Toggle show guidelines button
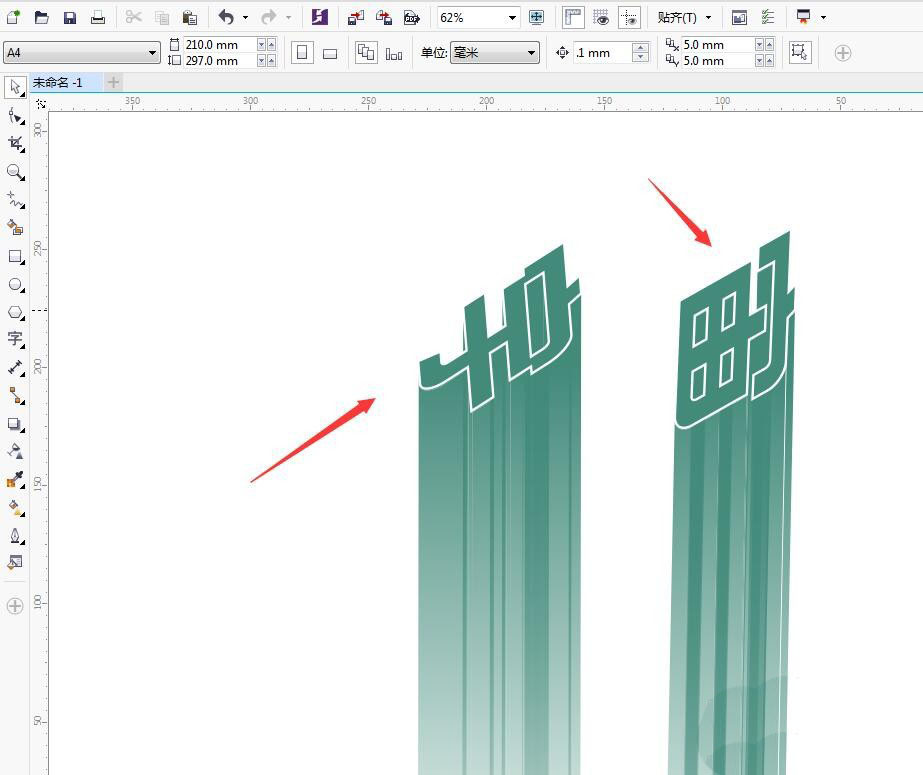This screenshot has width=923, height=775. point(629,17)
